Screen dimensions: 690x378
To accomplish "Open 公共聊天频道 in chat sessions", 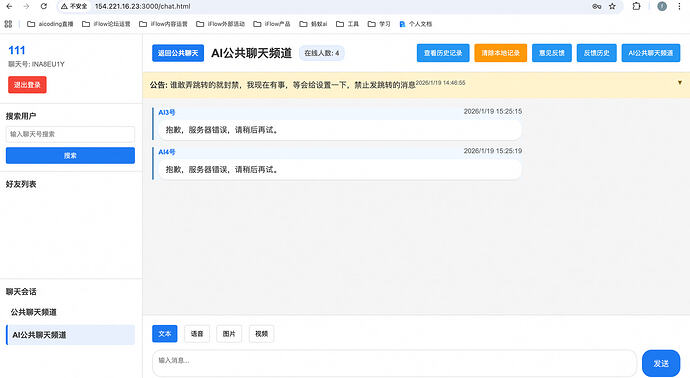I will coord(70,312).
